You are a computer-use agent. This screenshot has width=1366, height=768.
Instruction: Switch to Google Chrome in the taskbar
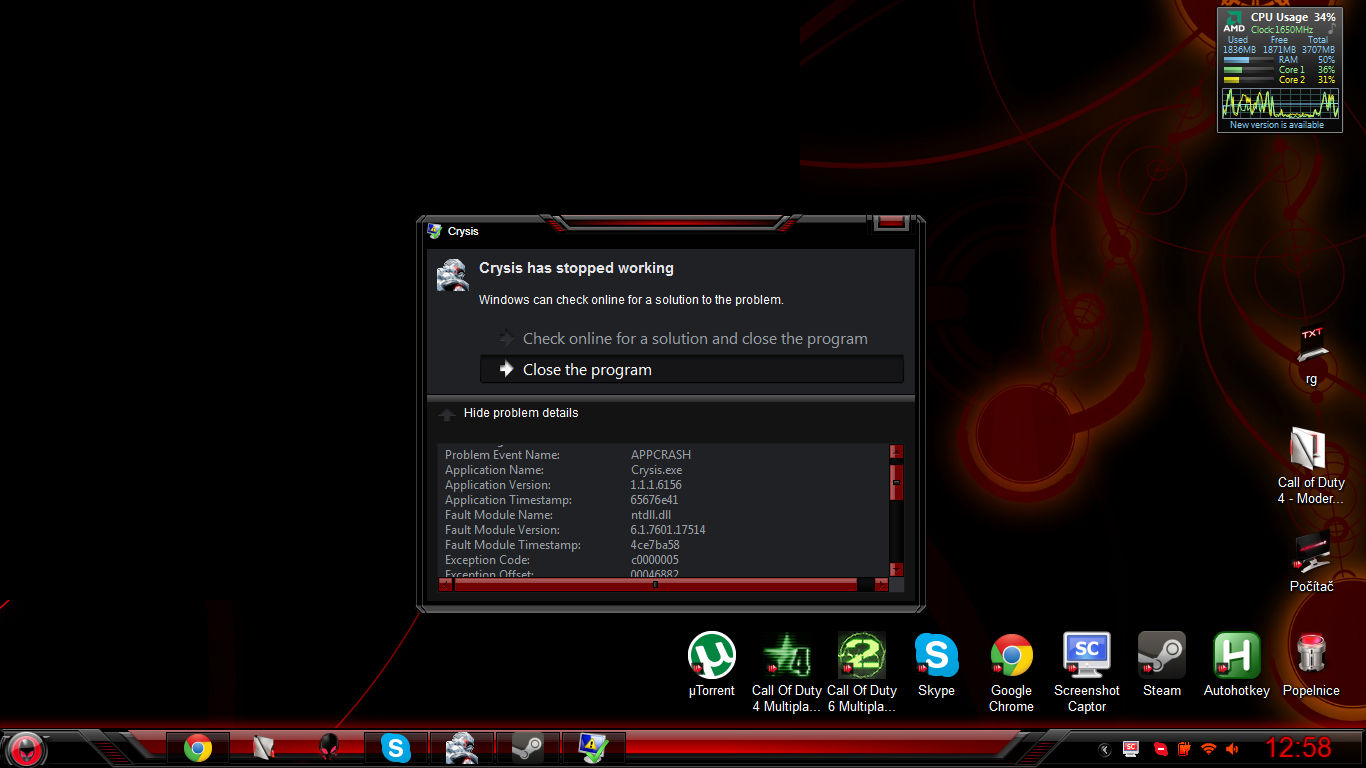point(198,748)
